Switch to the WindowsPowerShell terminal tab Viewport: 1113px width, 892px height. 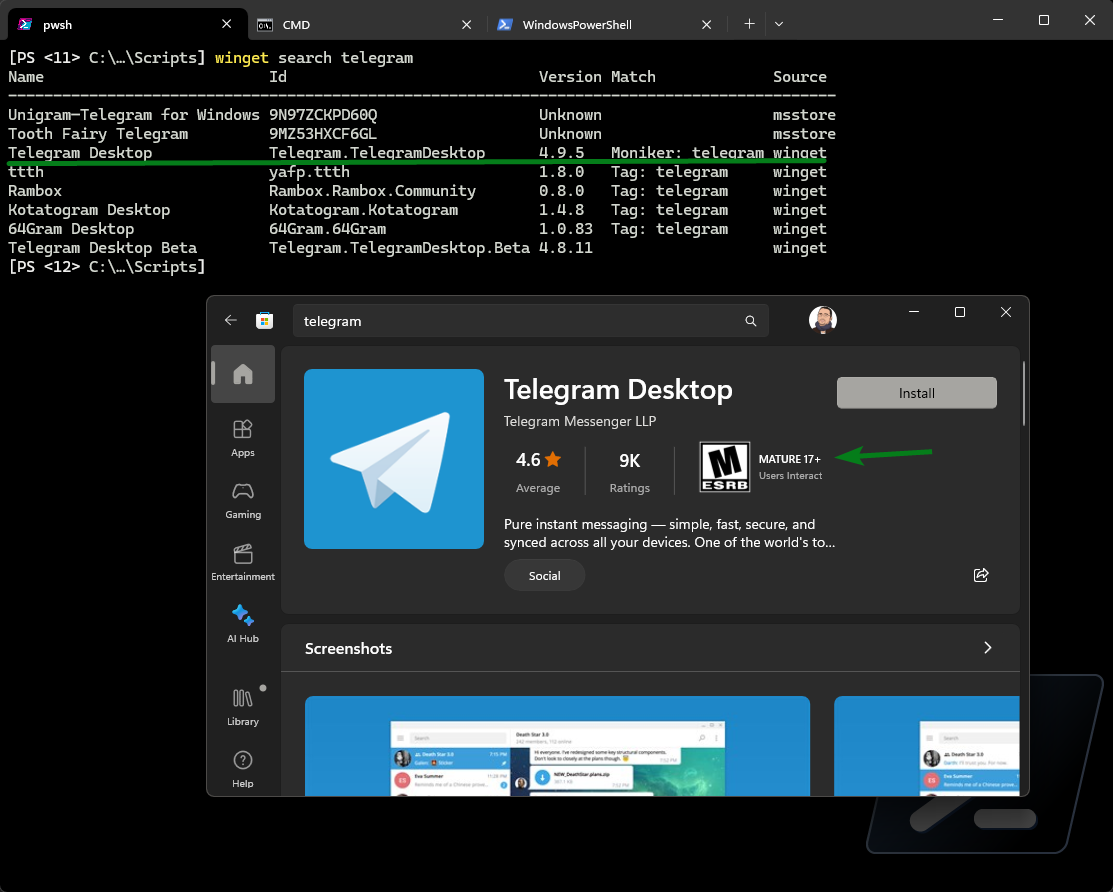[x=607, y=25]
